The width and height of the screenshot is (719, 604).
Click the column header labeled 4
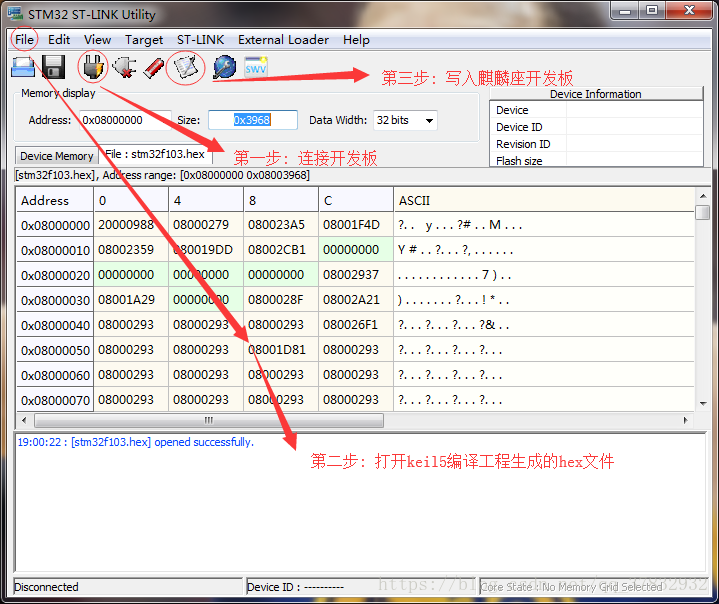pos(206,200)
